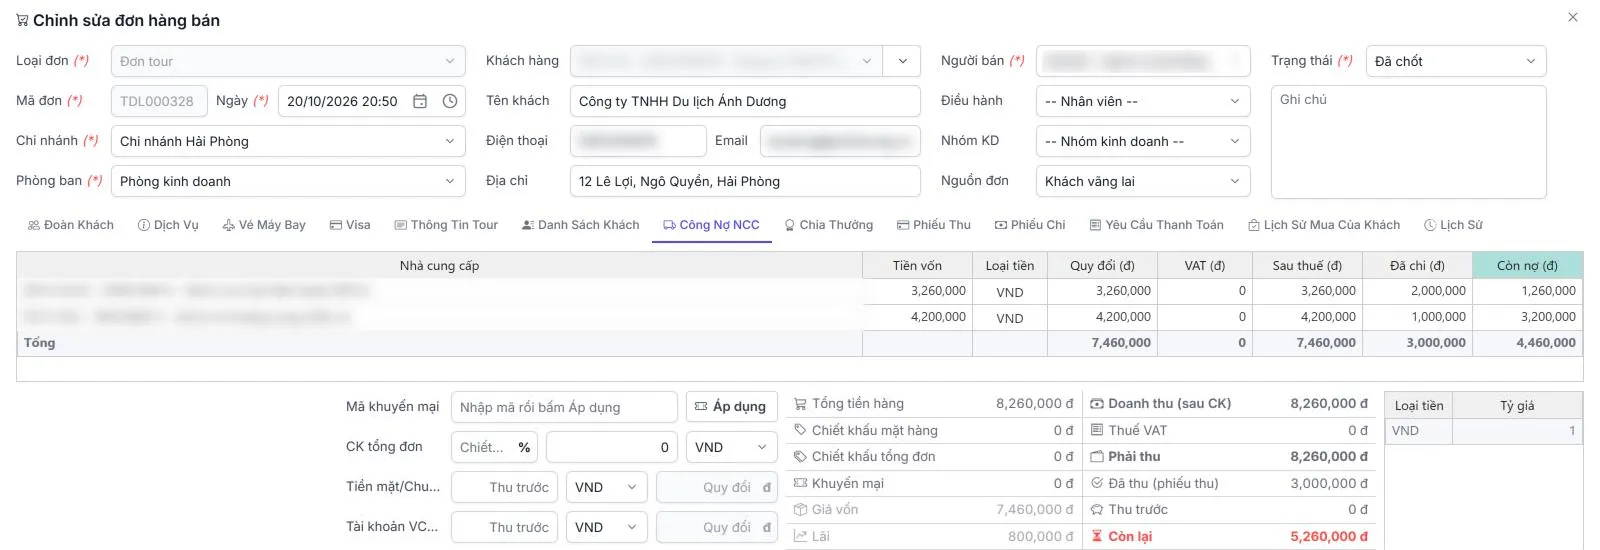1600x550 pixels.
Task: Click the Mã đơn TDL000328 field
Action: point(159,101)
